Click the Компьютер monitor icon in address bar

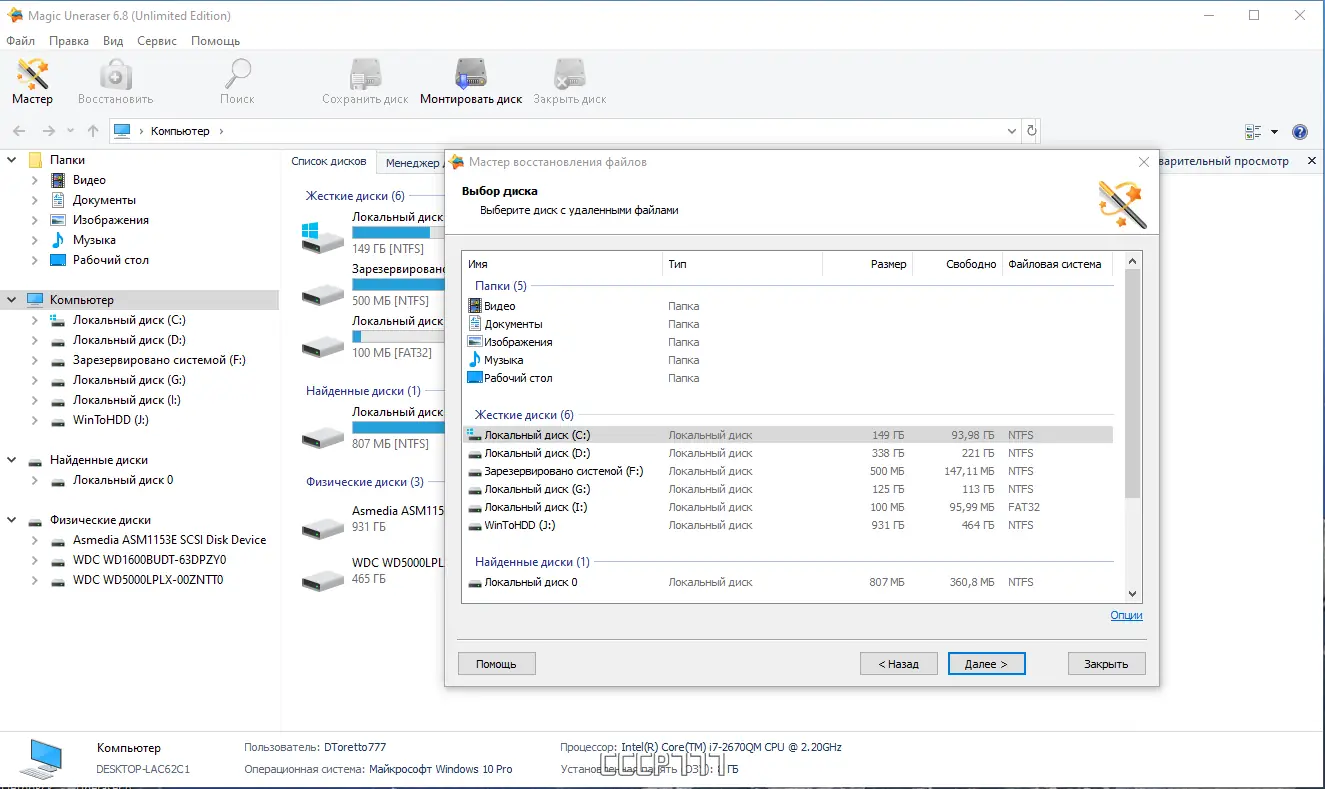pos(122,131)
